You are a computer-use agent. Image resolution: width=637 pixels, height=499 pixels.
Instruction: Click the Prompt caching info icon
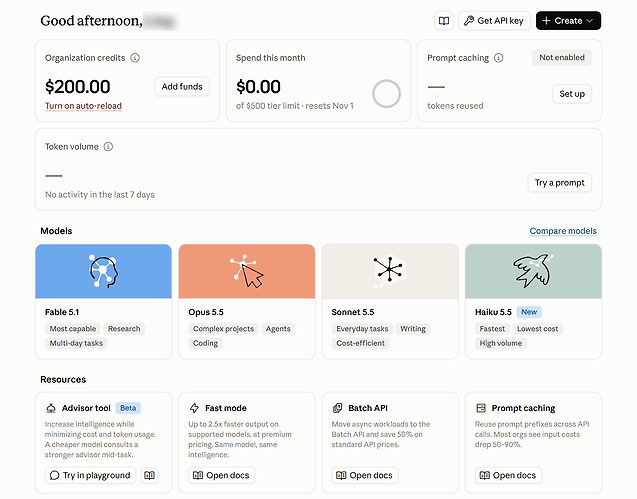498,58
